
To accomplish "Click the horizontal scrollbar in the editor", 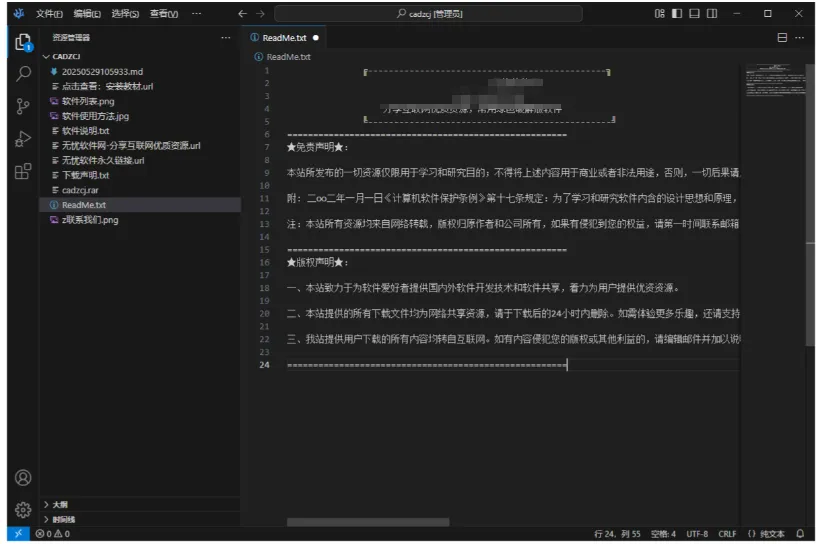I will (x=368, y=522).
